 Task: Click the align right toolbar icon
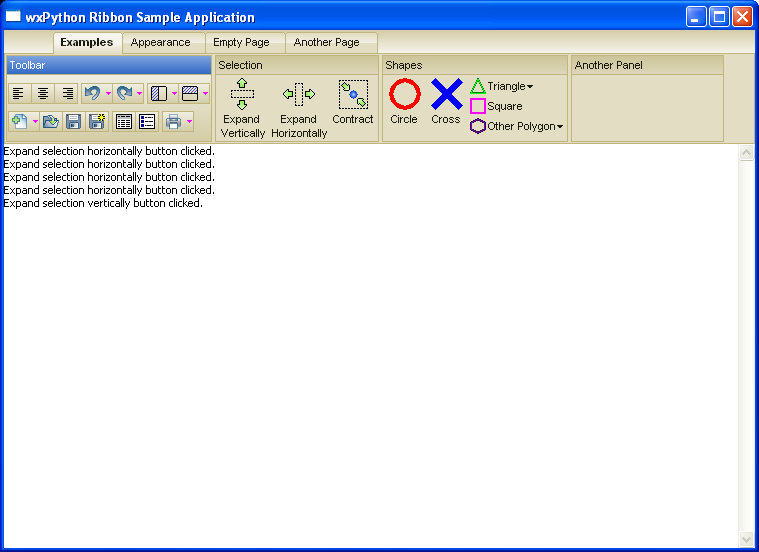click(x=67, y=93)
